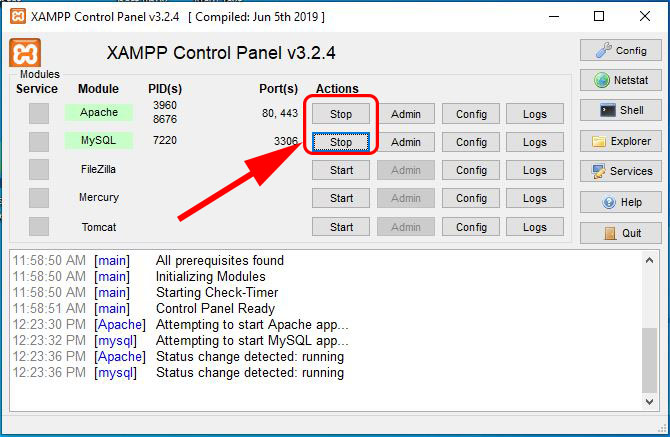Launch Shell from the terminal icon

coord(620,110)
